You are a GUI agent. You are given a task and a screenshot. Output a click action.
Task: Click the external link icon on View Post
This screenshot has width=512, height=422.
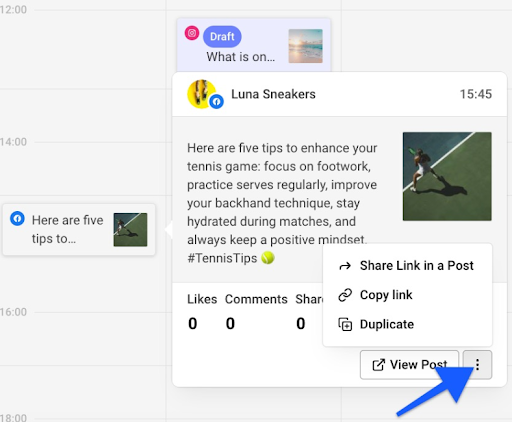(378, 365)
